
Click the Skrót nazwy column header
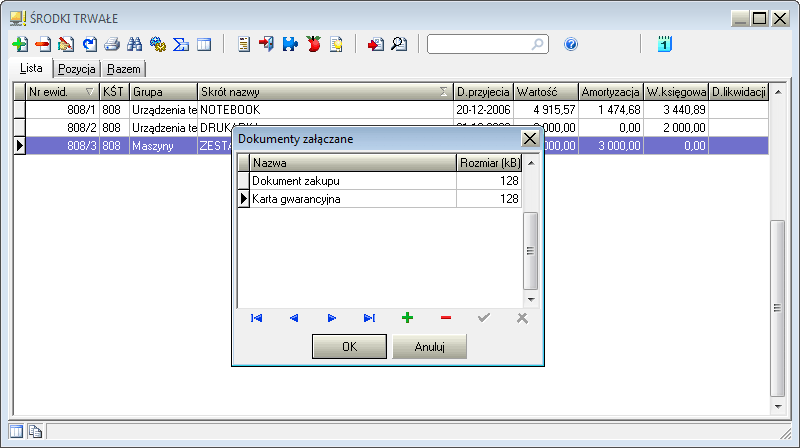pos(320,92)
